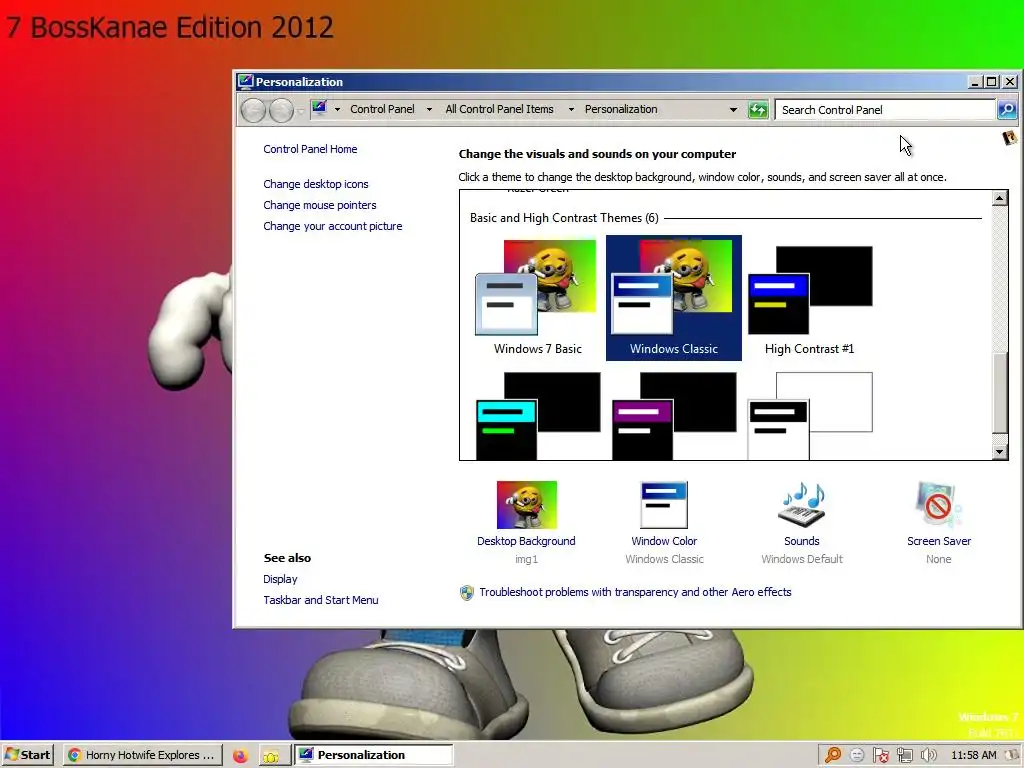The height and width of the screenshot is (768, 1024).
Task: Select the Windows Classic theme
Action: tap(673, 298)
